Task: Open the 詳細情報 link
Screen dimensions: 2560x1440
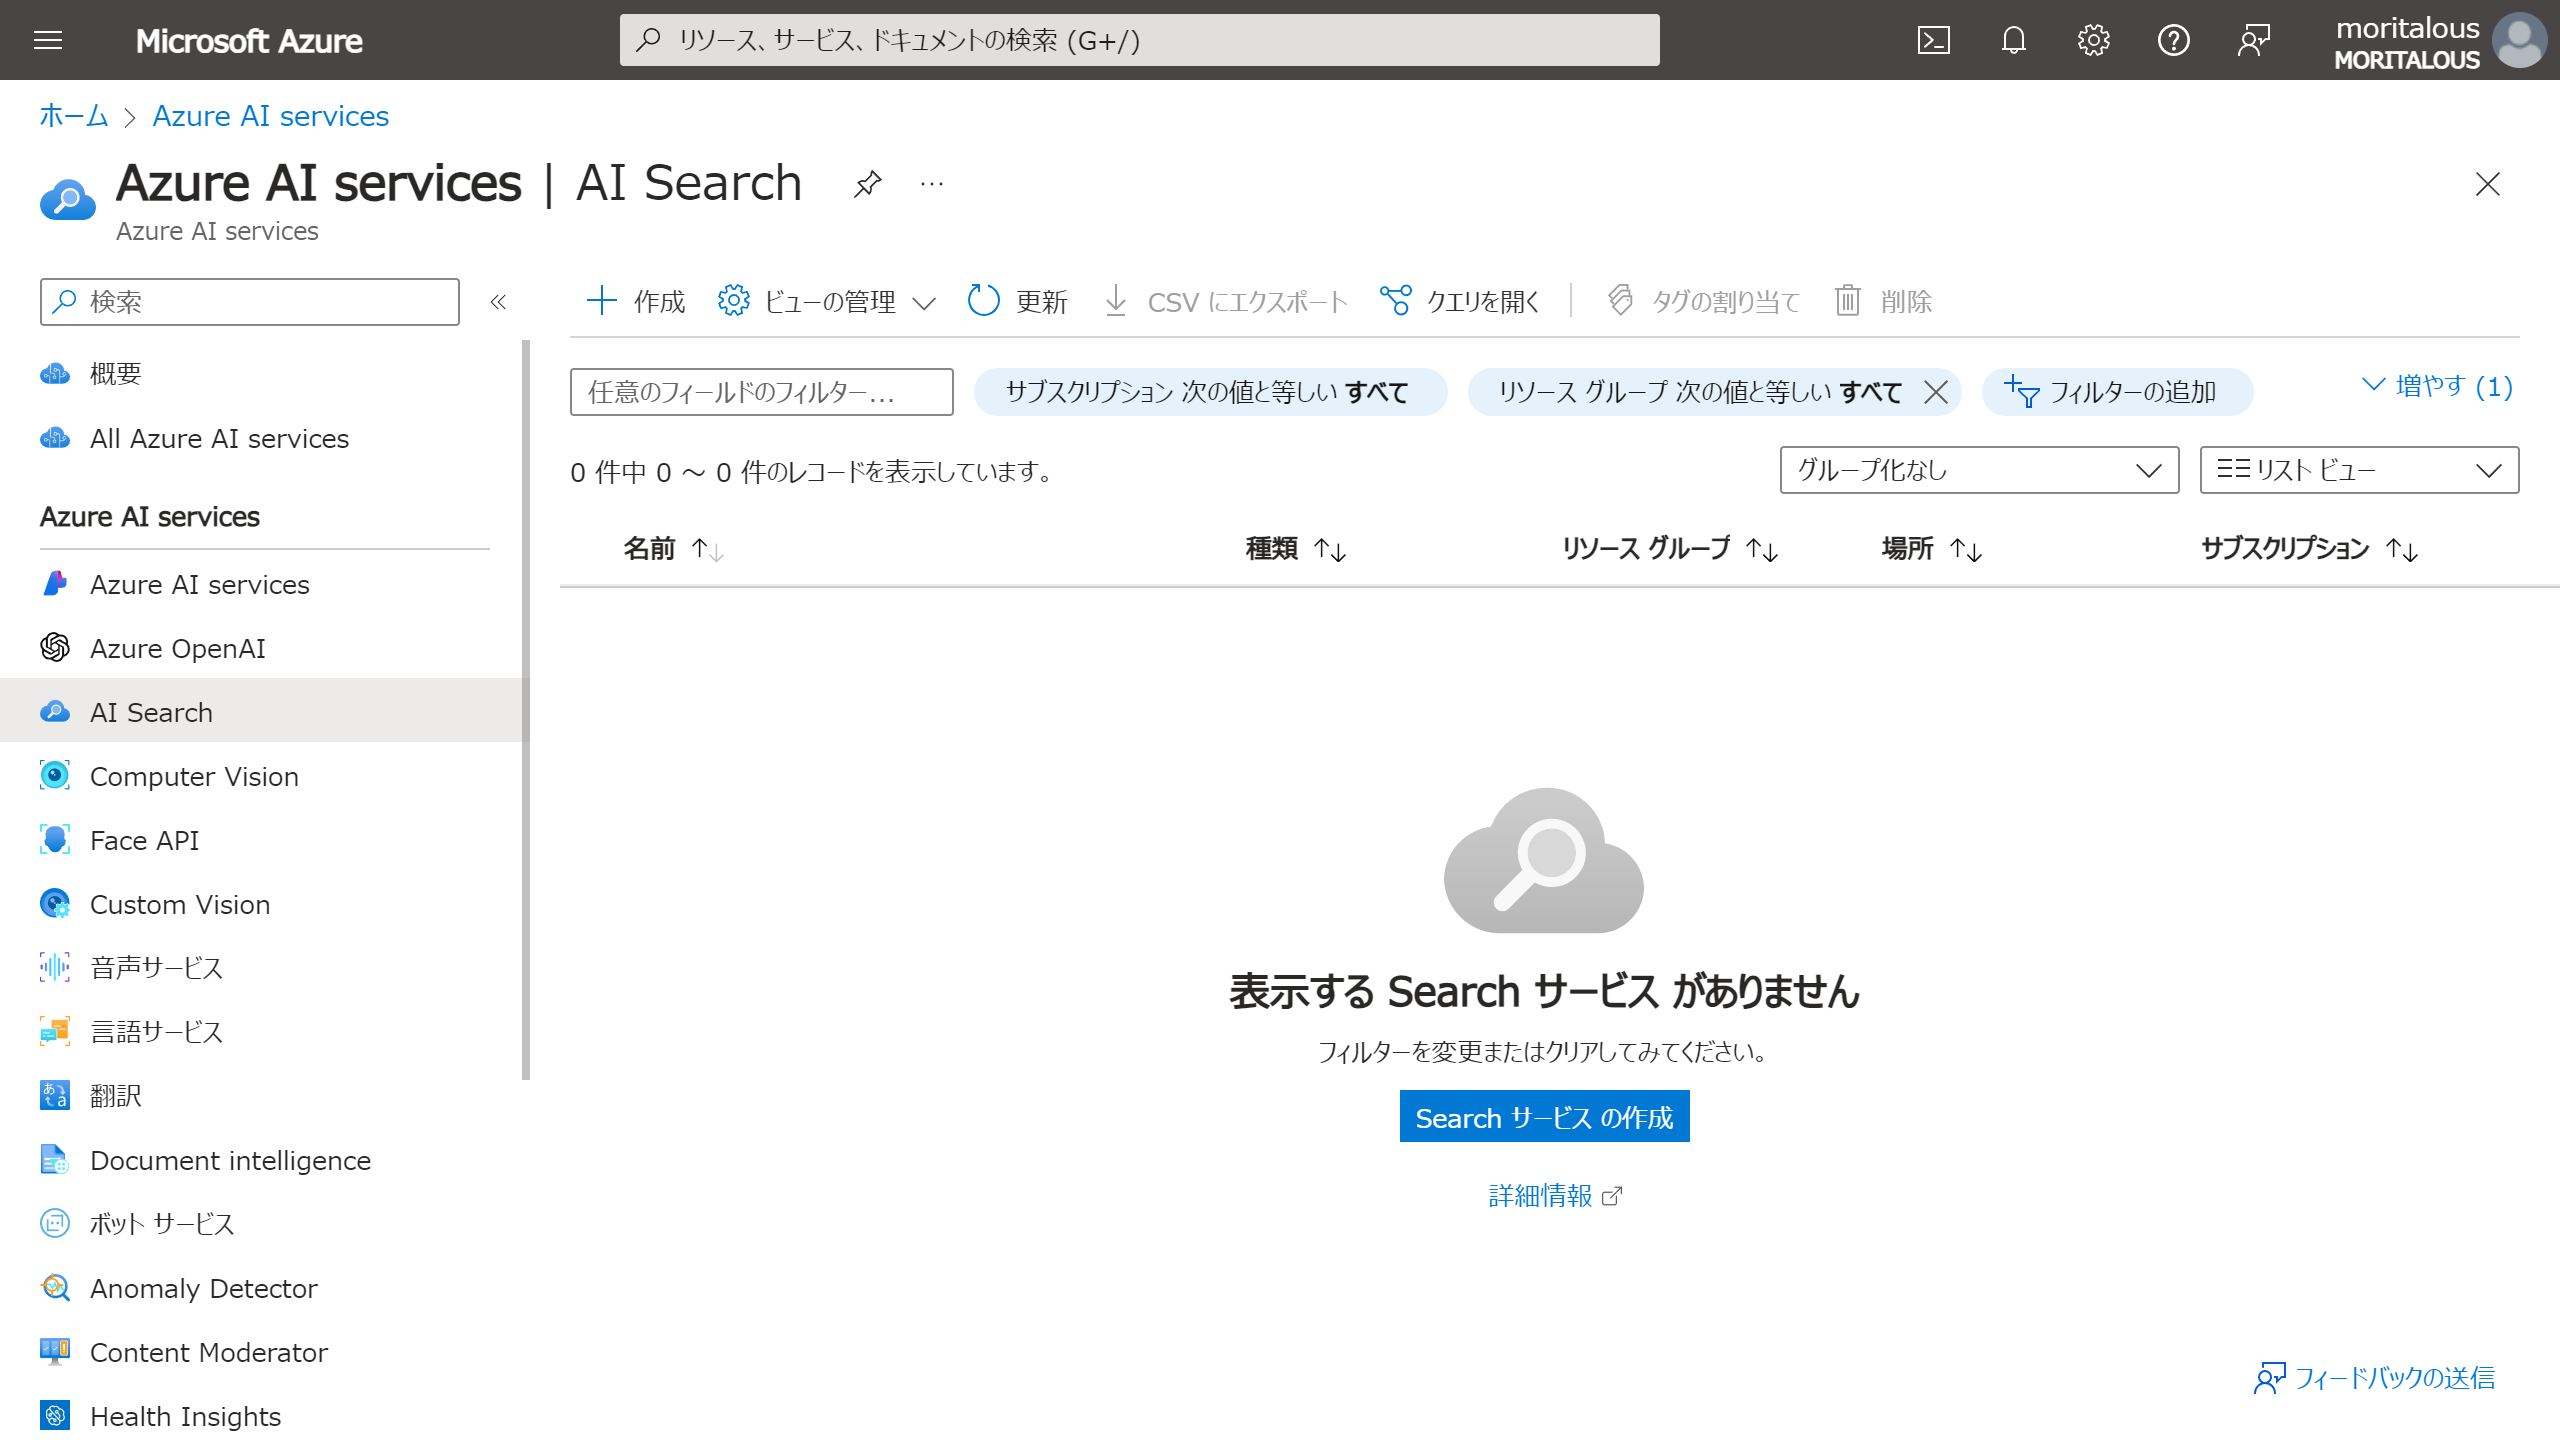Action: click(1543, 1196)
